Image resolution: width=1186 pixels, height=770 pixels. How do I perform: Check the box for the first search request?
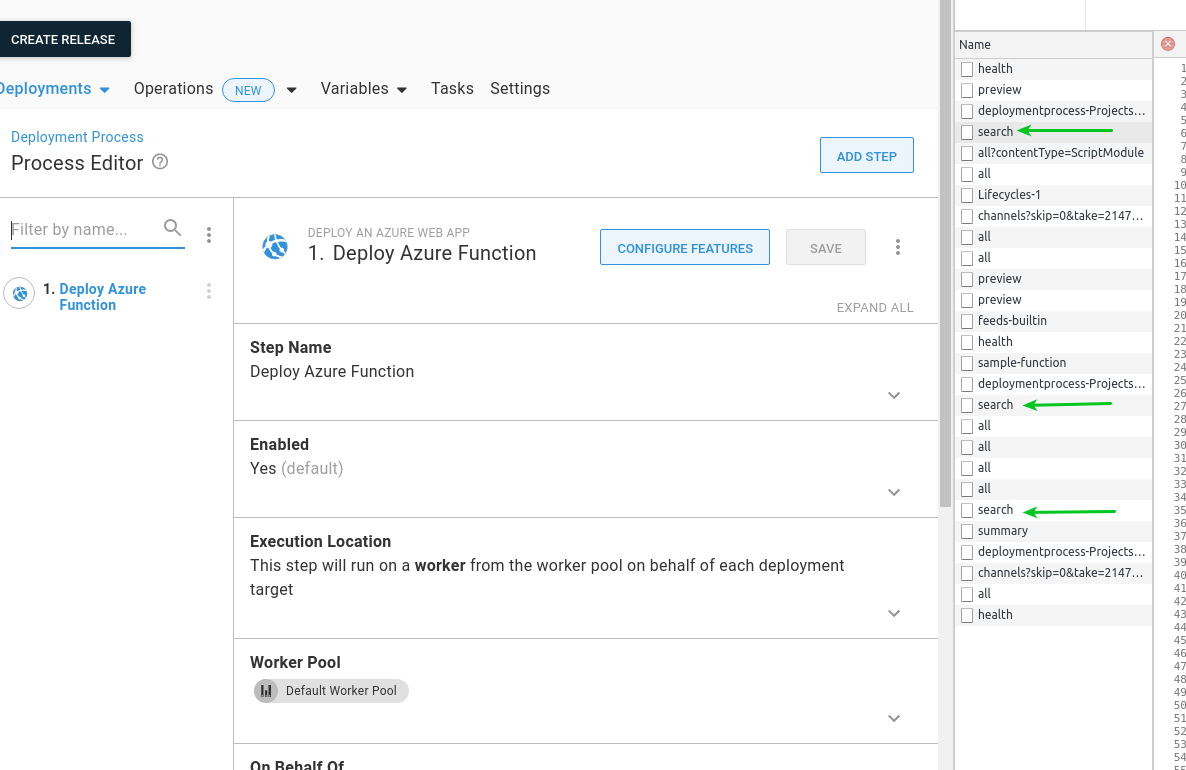coord(967,132)
